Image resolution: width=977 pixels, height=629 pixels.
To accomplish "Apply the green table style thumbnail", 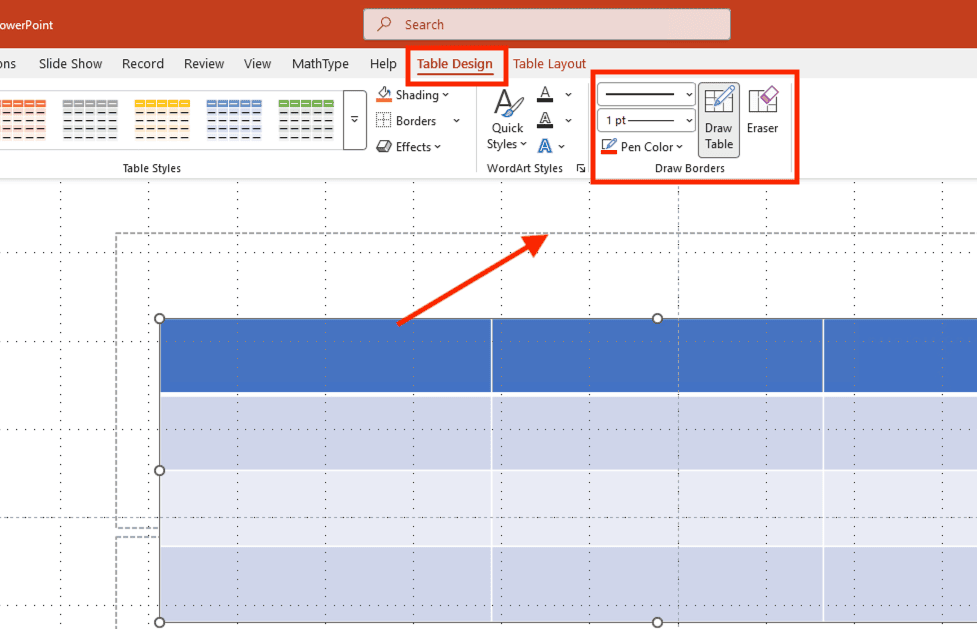I will (306, 119).
